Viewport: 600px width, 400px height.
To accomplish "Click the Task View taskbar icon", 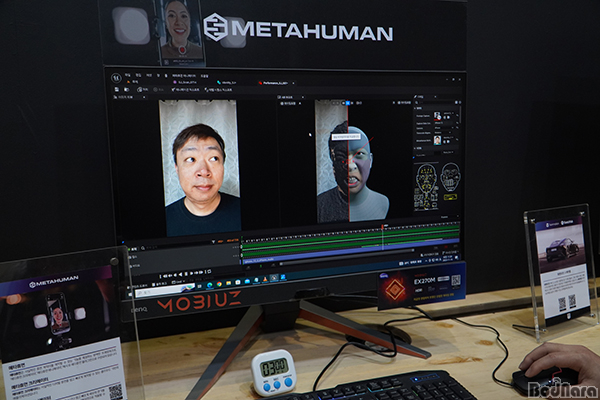I will click(x=199, y=286).
